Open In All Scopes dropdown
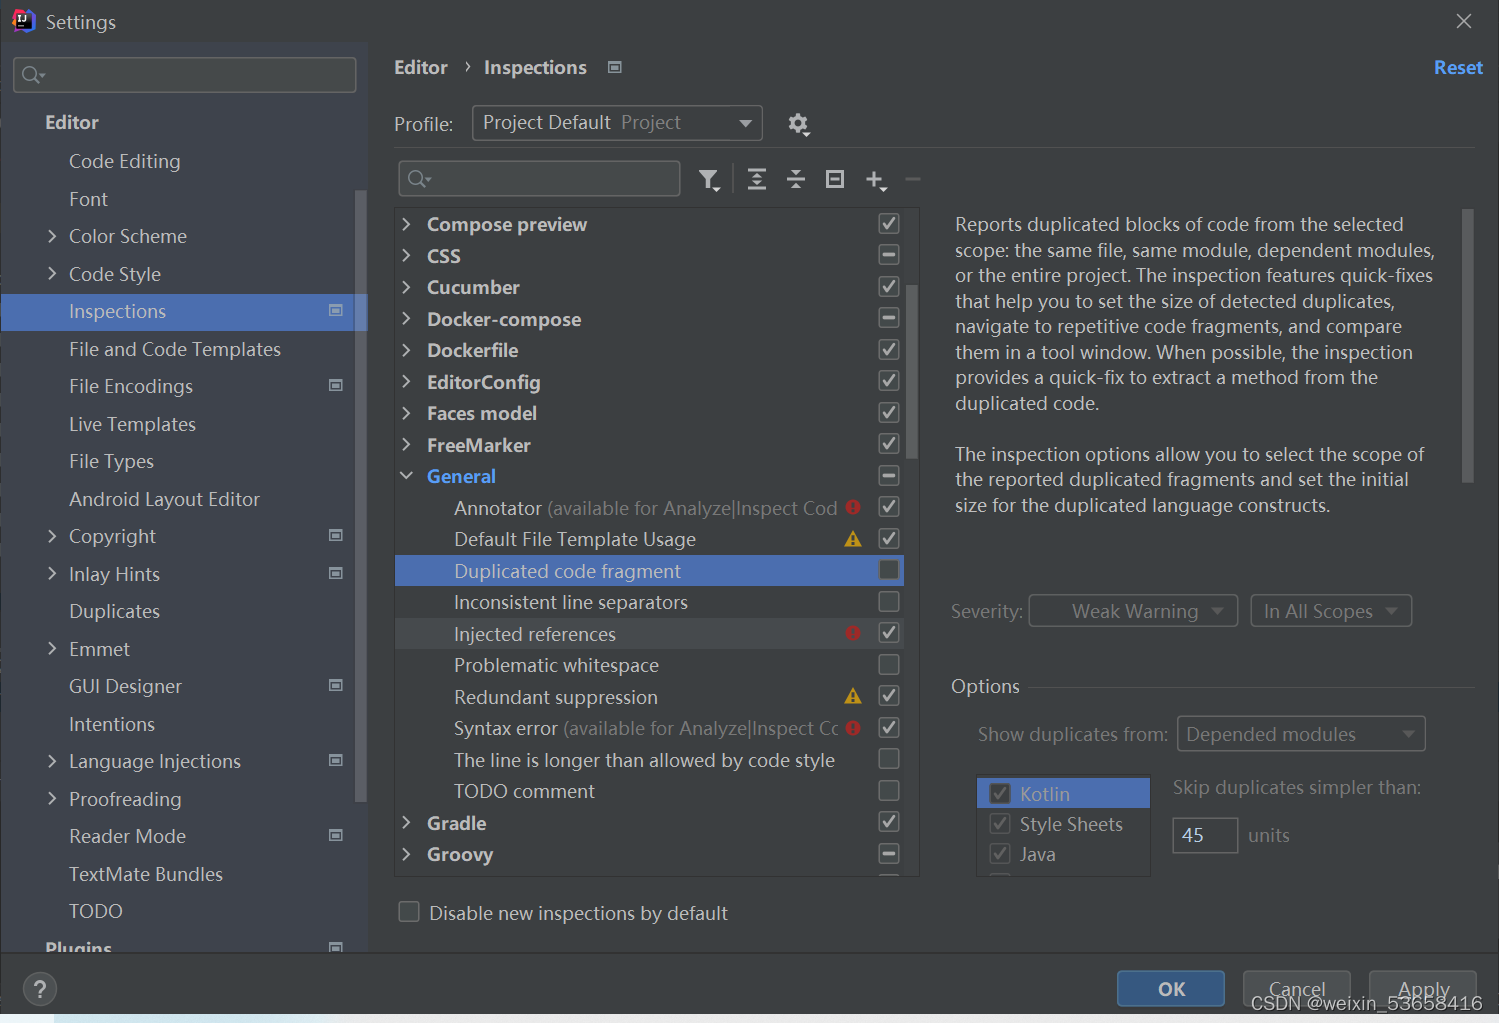 tap(1331, 611)
